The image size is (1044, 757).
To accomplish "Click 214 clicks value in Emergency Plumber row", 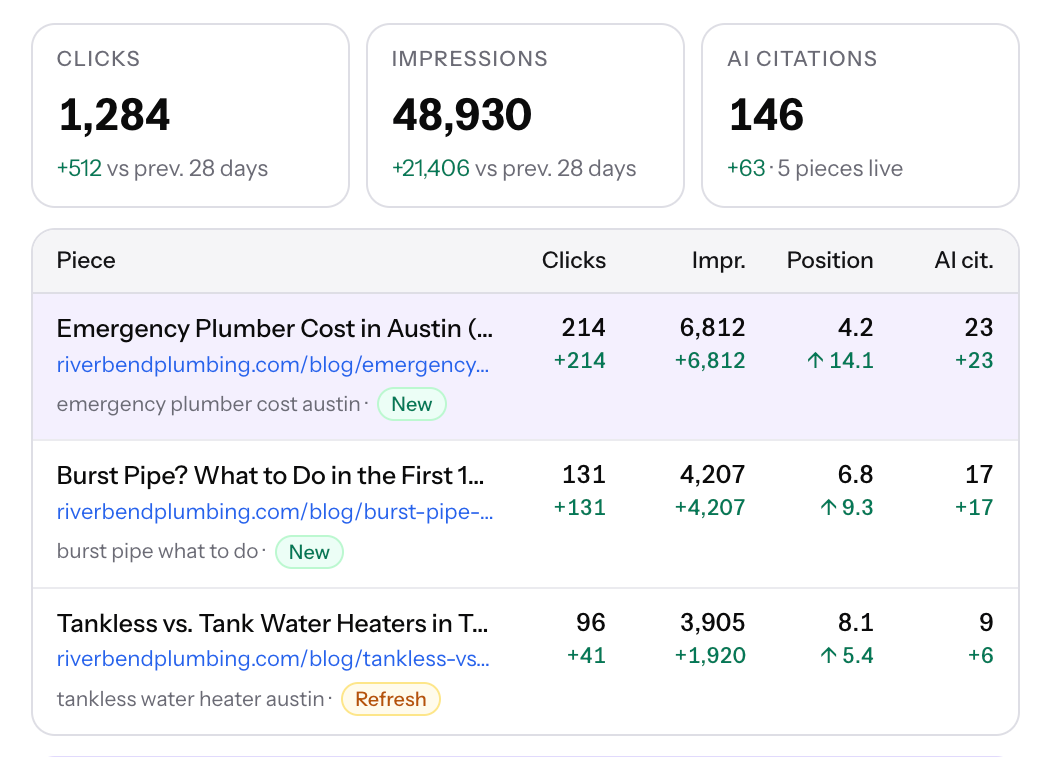I will (x=583, y=328).
